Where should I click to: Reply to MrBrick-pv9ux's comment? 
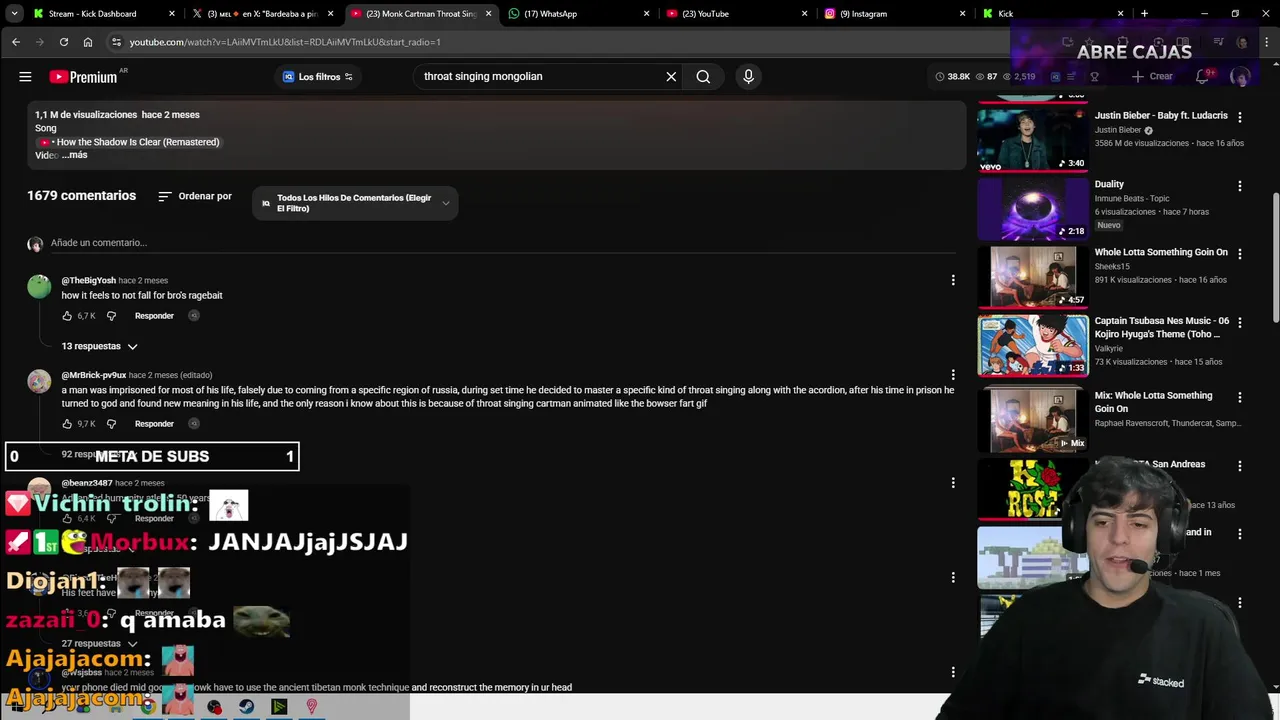[x=154, y=424]
